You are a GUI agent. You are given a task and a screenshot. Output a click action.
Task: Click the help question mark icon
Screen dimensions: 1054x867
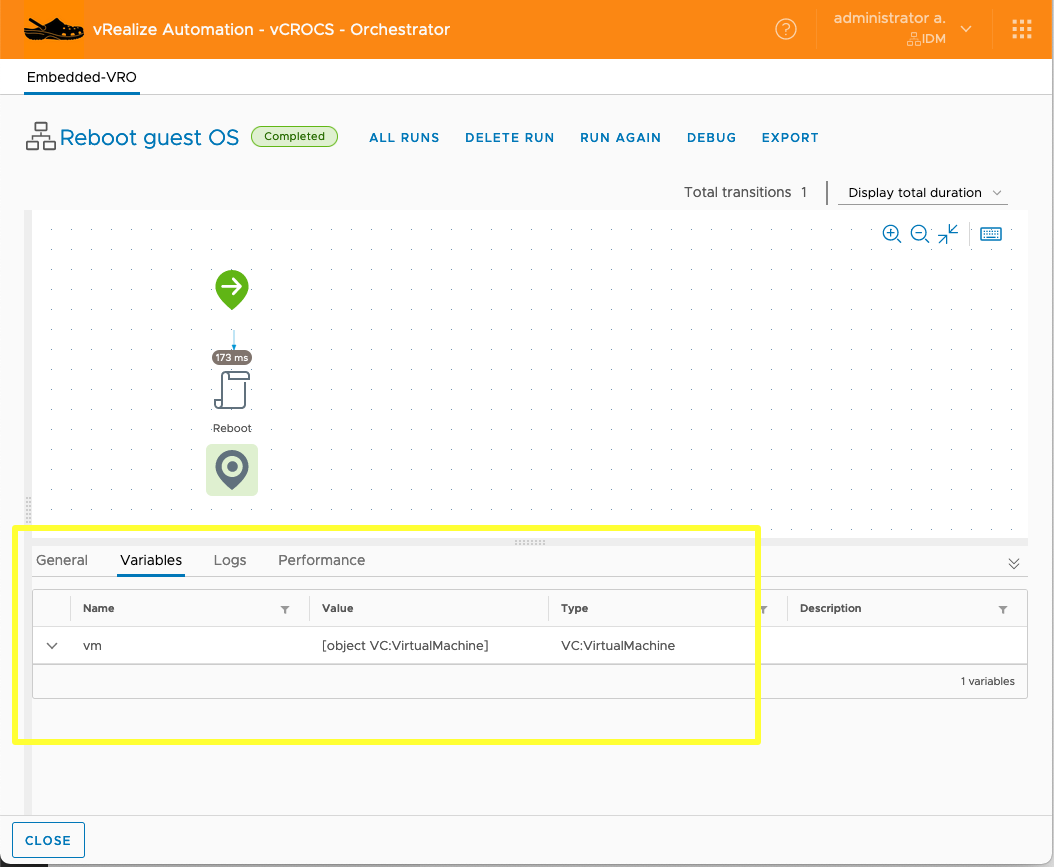786,29
